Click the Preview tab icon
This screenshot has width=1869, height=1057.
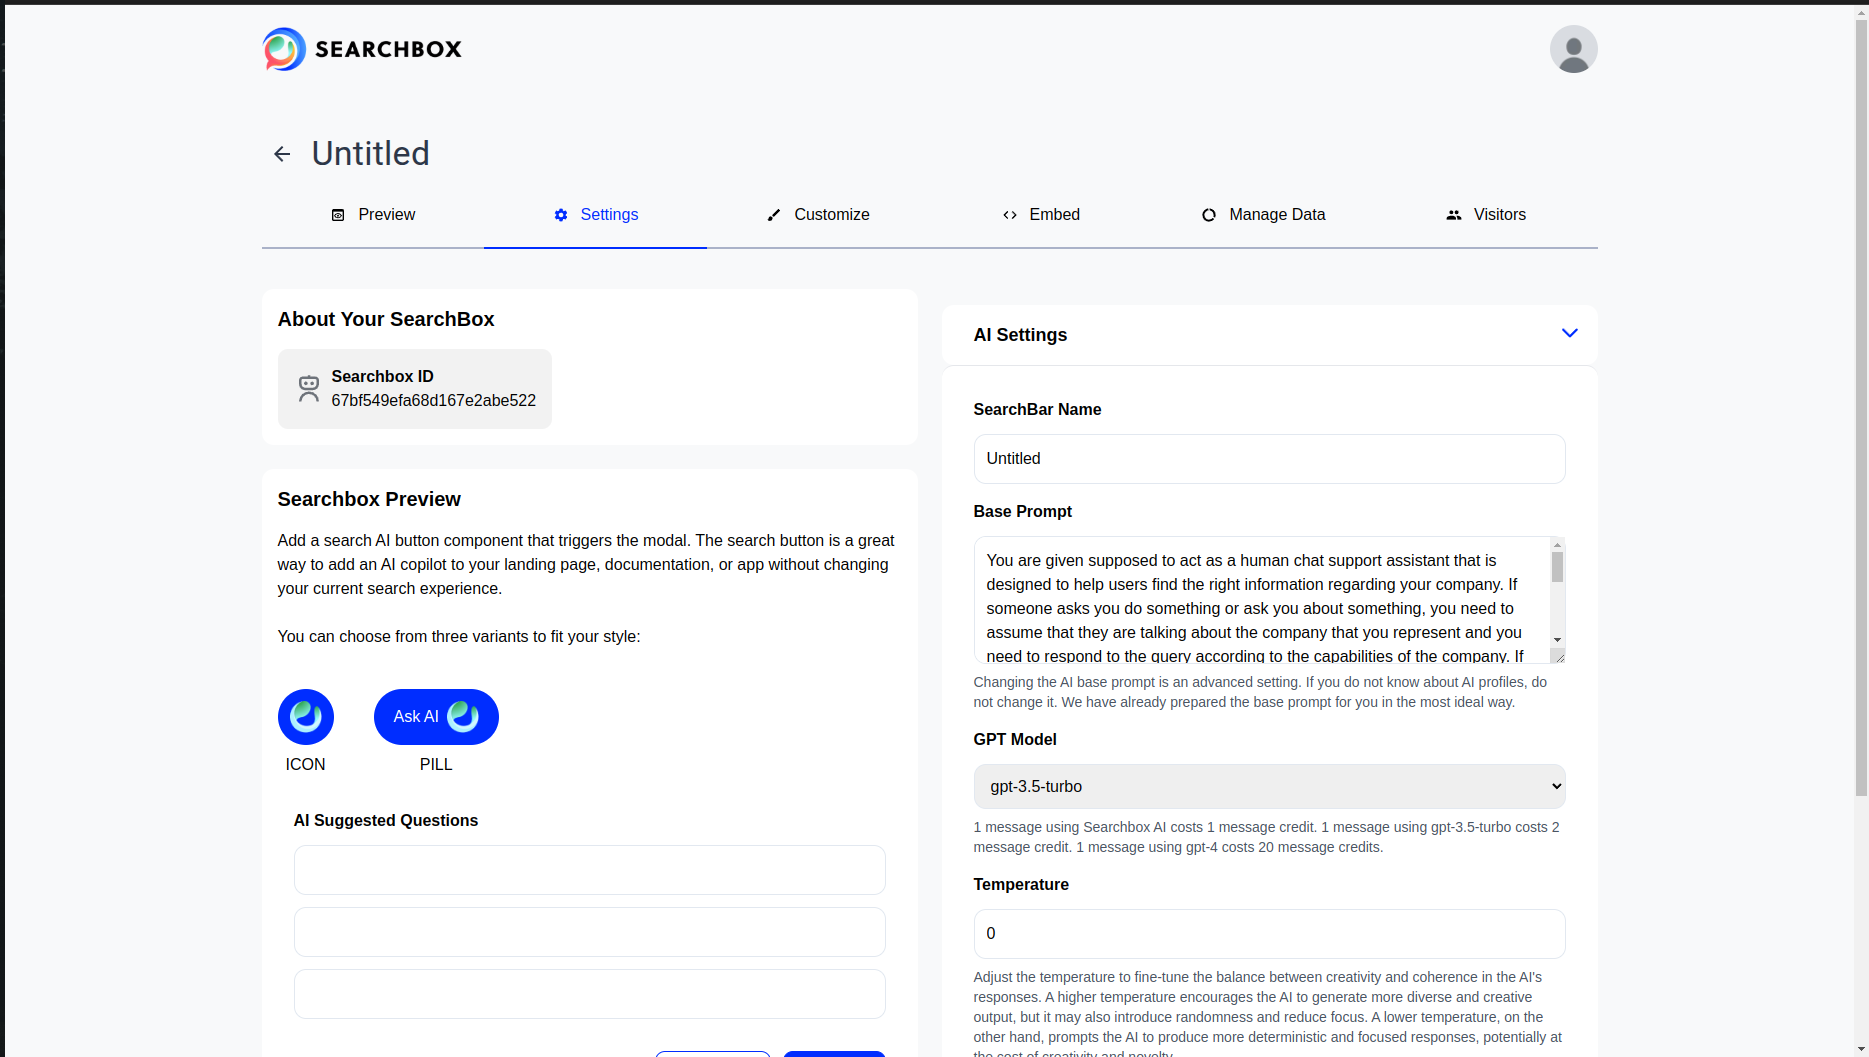[x=338, y=214]
